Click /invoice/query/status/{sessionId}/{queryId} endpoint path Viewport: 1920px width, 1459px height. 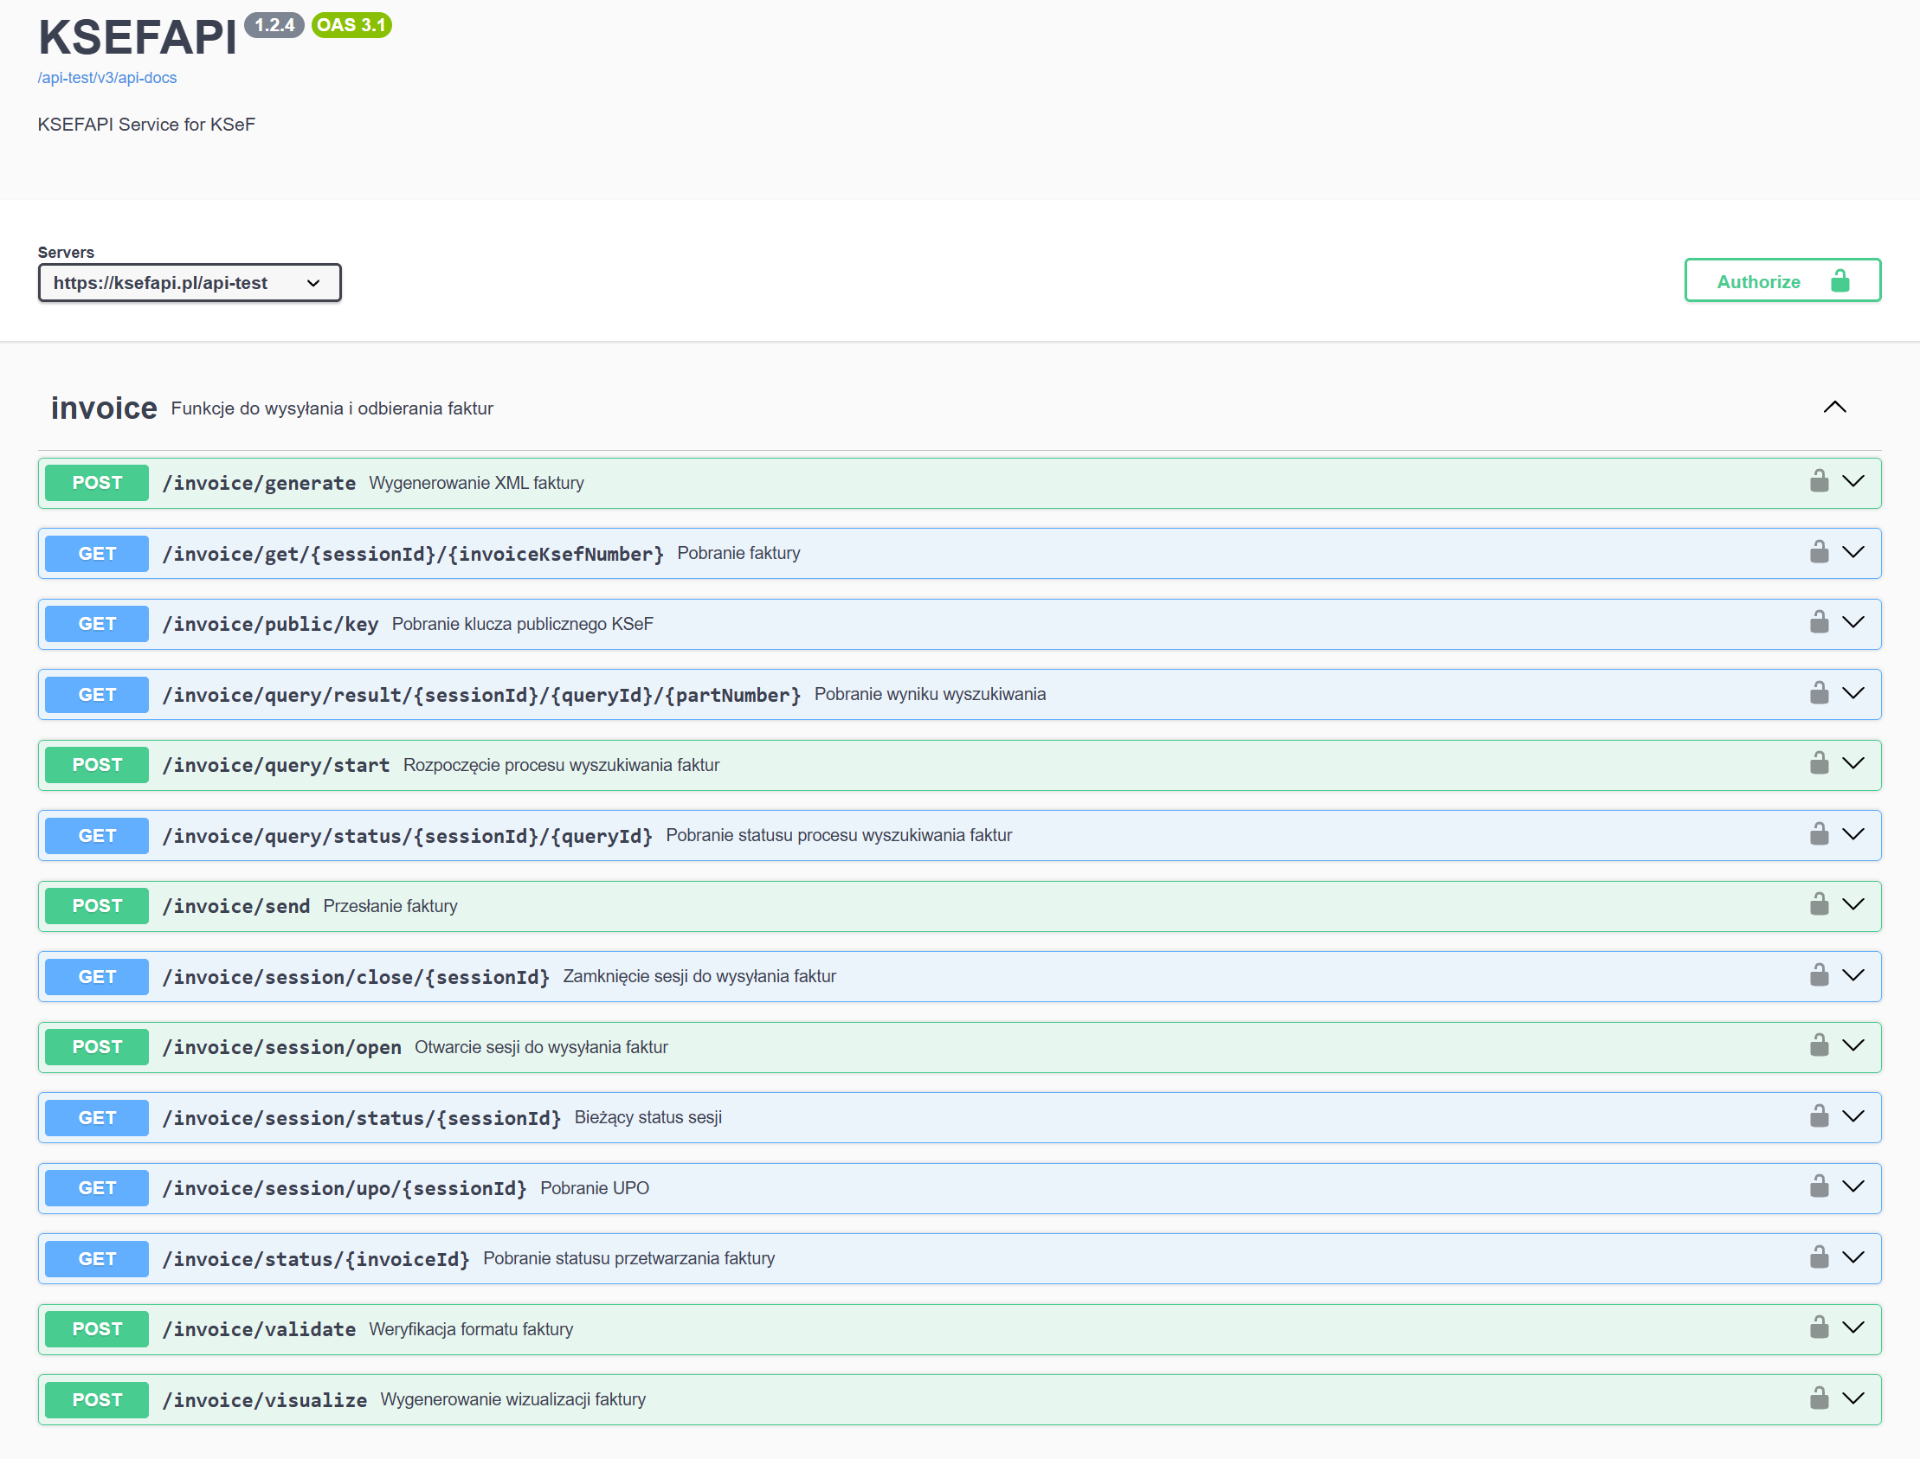click(407, 836)
